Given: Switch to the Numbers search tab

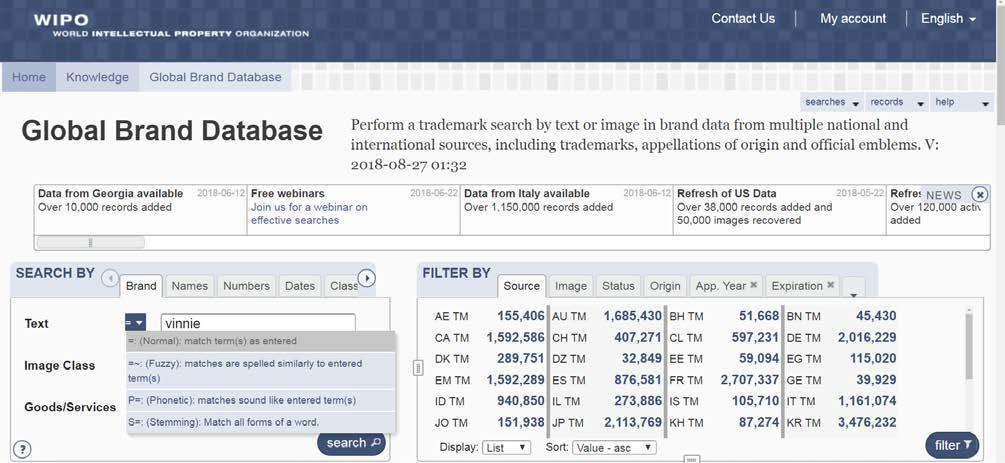Looking at the screenshot, I should (247, 286).
